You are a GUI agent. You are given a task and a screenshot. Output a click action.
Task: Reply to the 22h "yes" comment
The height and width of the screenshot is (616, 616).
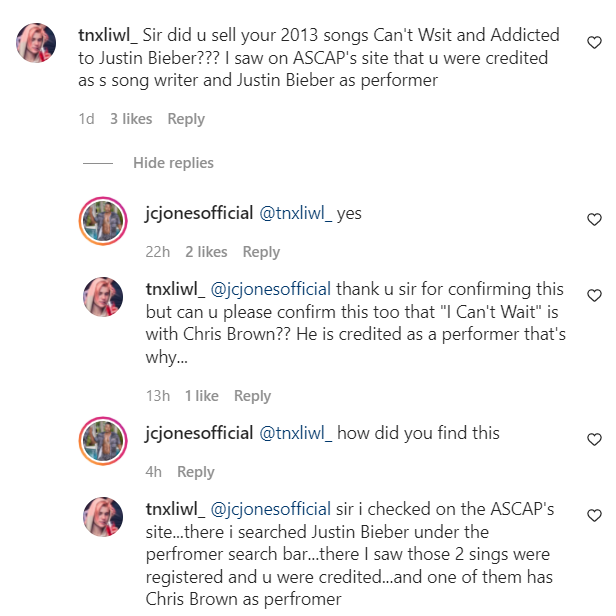tap(261, 252)
